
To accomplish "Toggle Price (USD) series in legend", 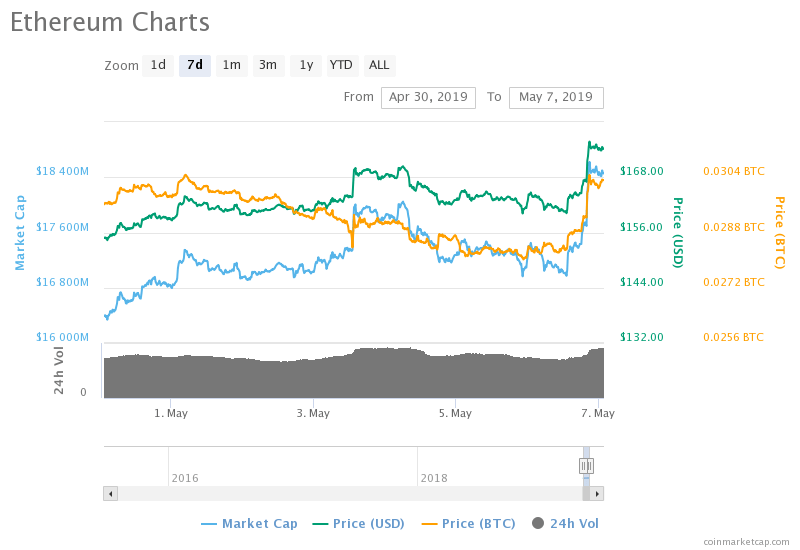I will (x=360, y=523).
